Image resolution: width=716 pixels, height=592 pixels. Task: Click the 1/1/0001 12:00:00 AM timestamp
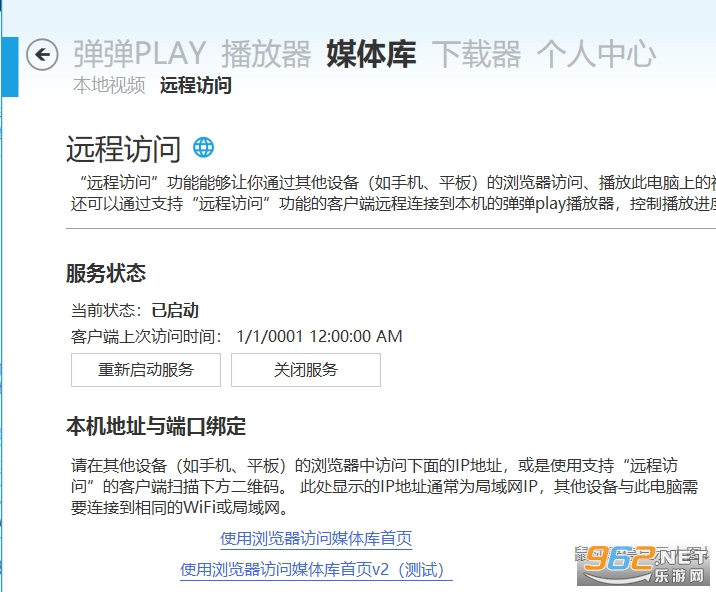pyautogui.click(x=320, y=337)
